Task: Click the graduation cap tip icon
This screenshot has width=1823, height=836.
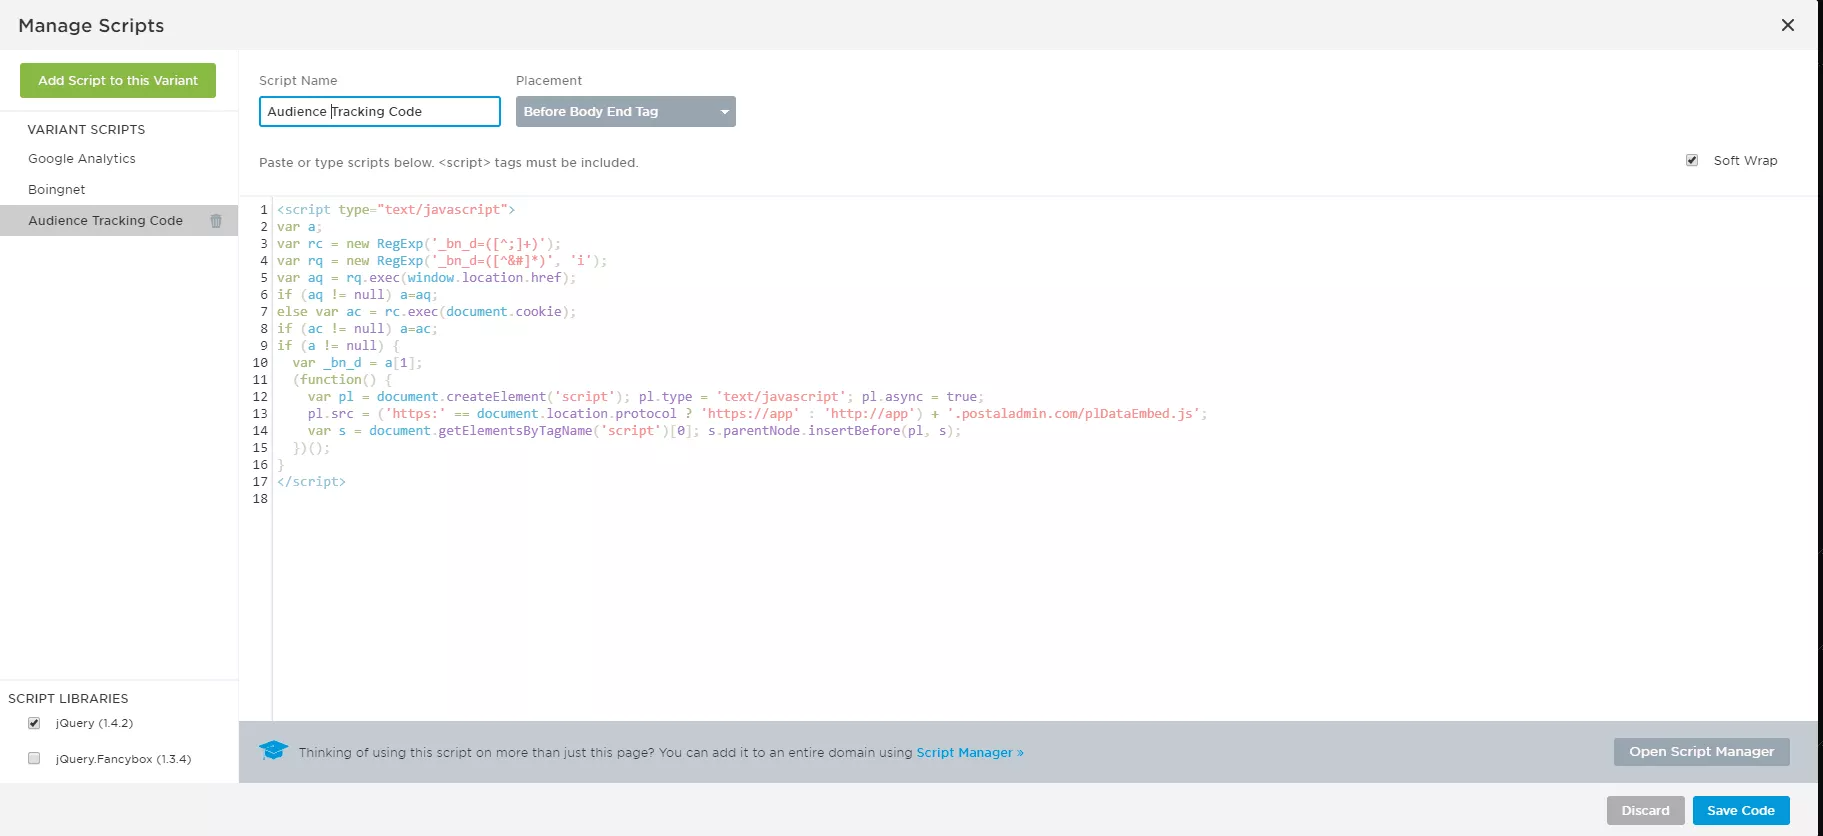Action: coord(273,751)
